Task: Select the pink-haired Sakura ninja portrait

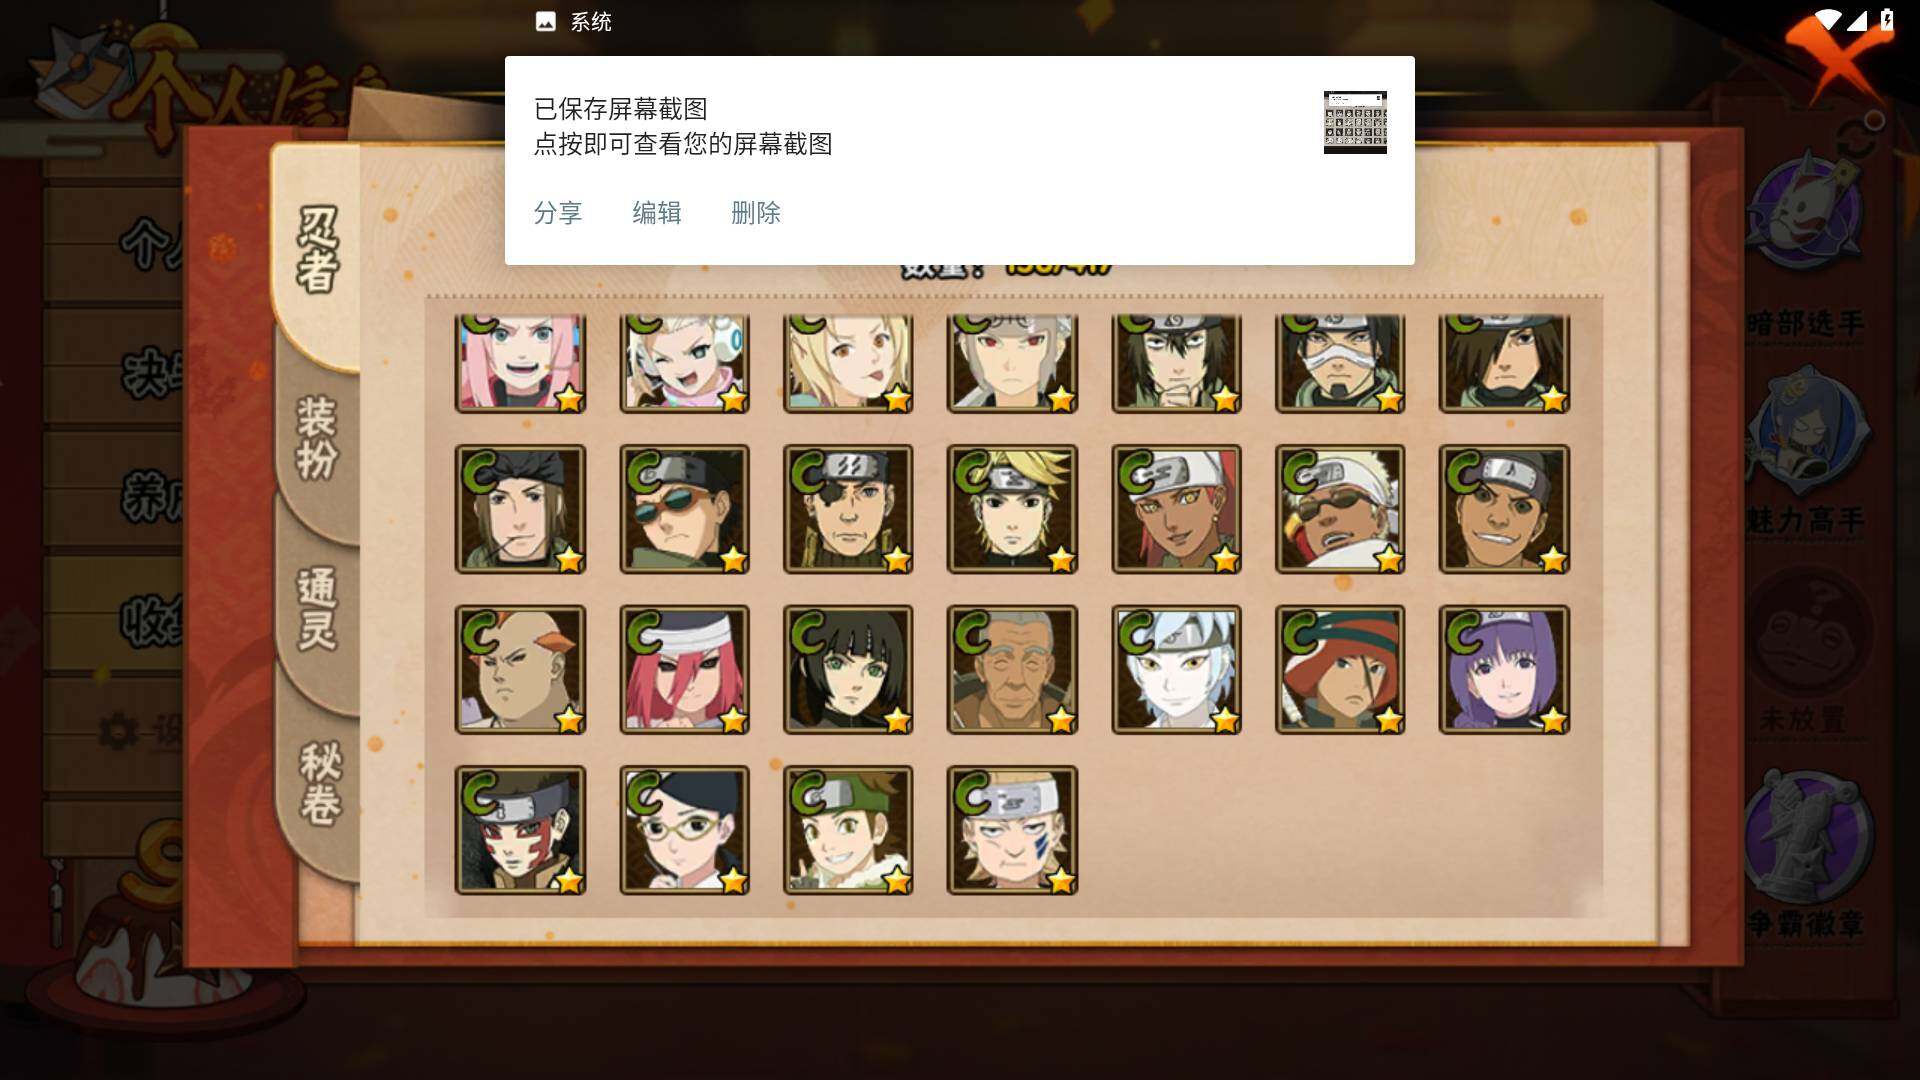Action: pyautogui.click(x=520, y=364)
